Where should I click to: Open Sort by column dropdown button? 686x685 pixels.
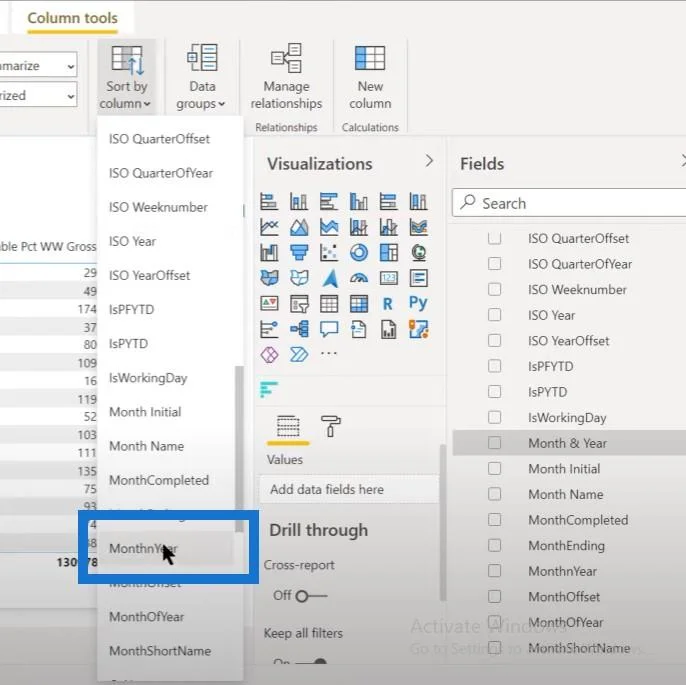[126, 77]
